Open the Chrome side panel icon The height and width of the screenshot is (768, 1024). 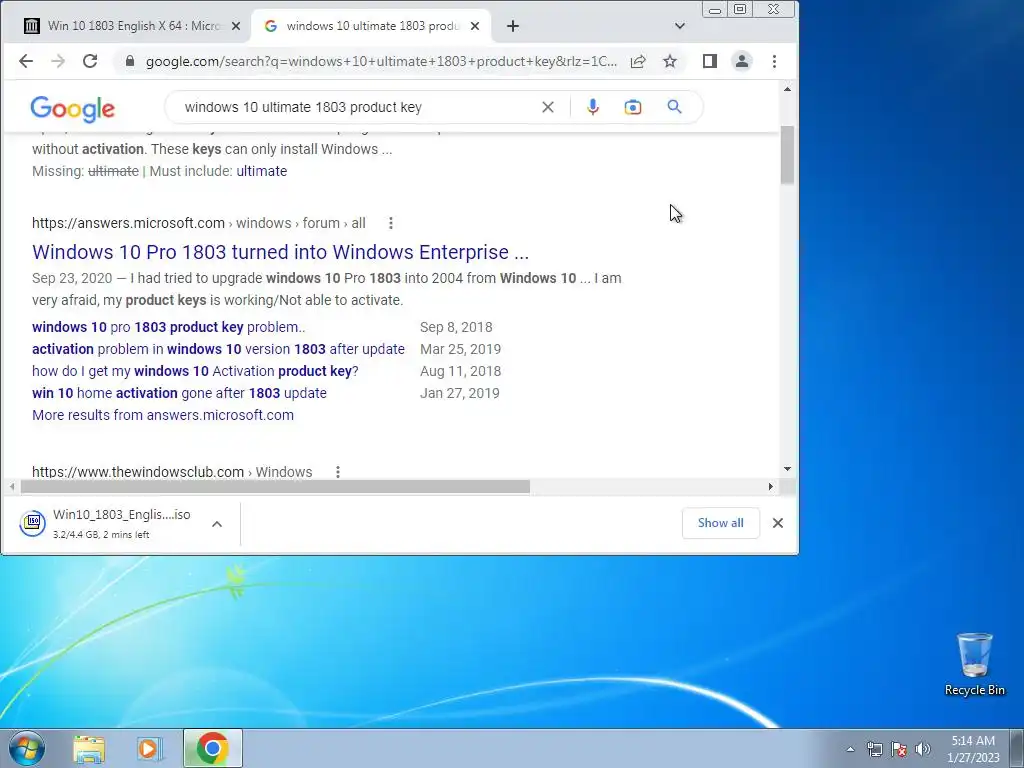click(710, 61)
